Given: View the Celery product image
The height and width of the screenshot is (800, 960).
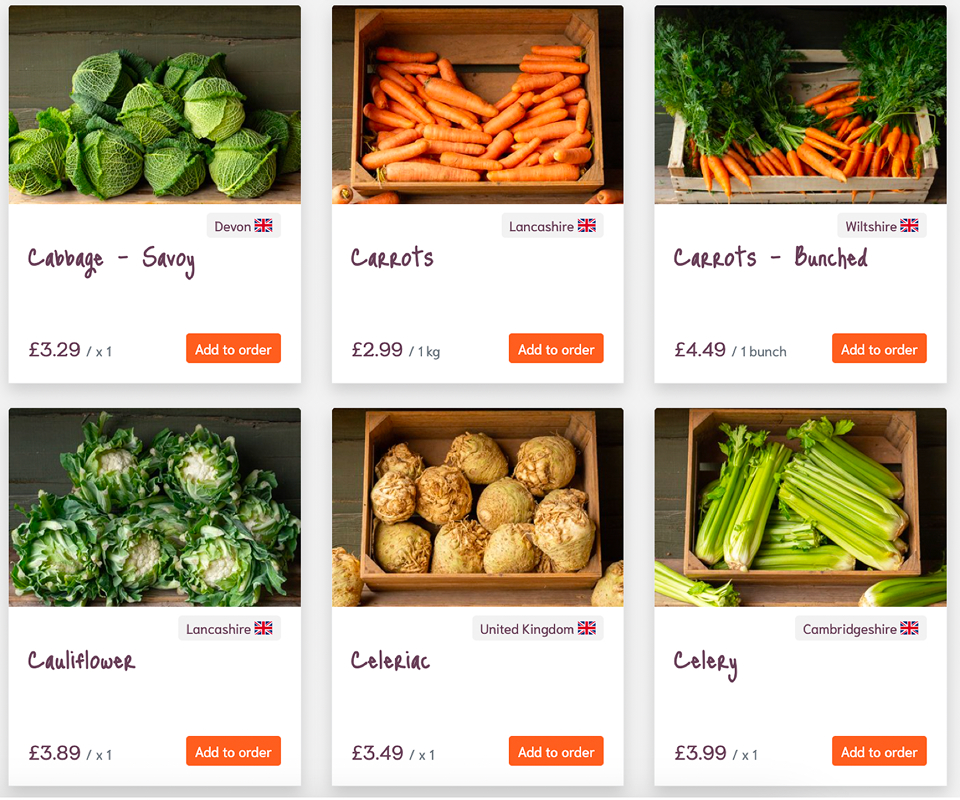Looking at the screenshot, I should (x=800, y=507).
